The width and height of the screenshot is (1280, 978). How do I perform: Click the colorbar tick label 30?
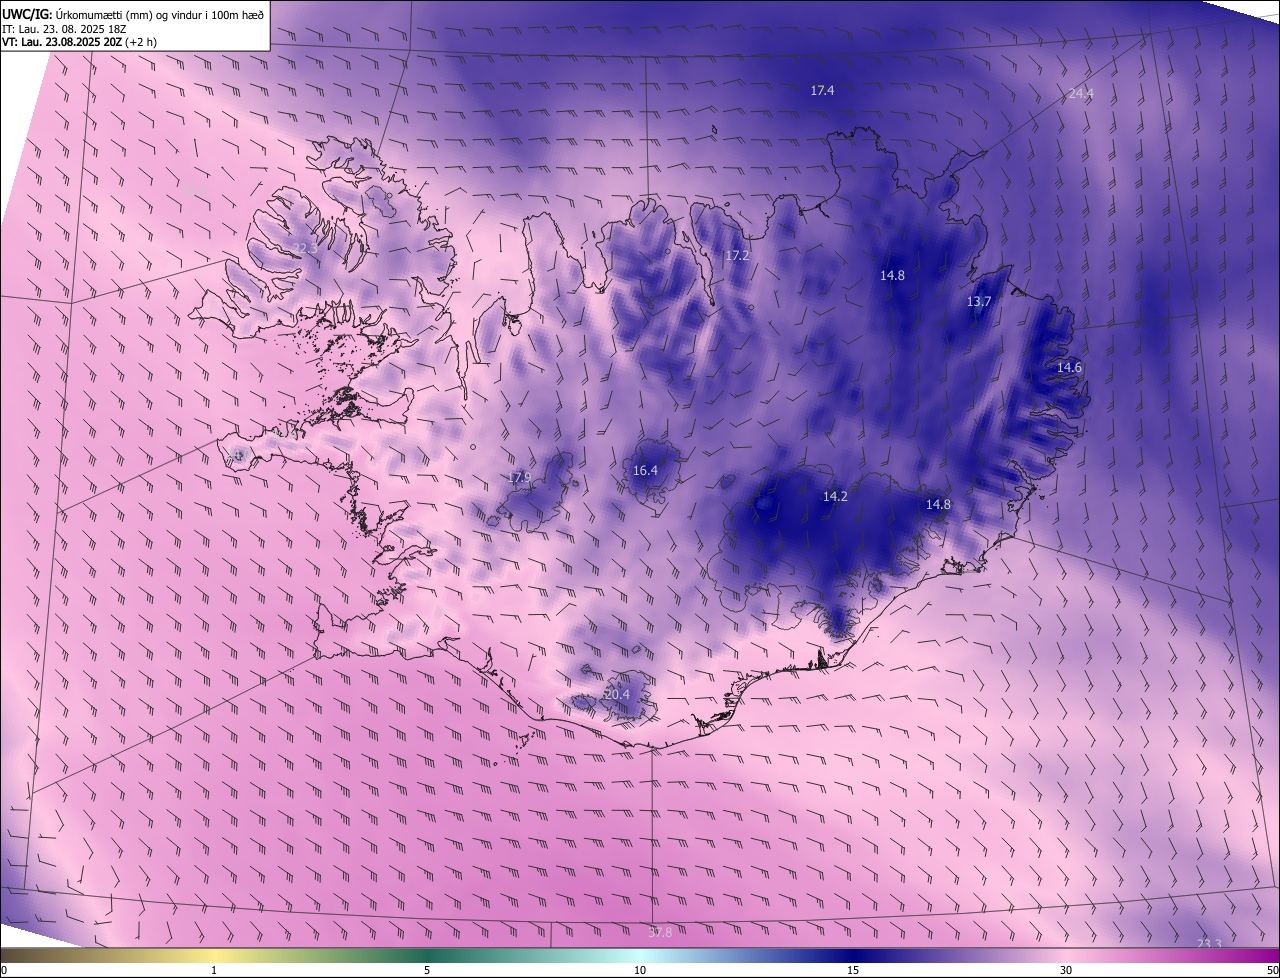pyautogui.click(x=1066, y=970)
